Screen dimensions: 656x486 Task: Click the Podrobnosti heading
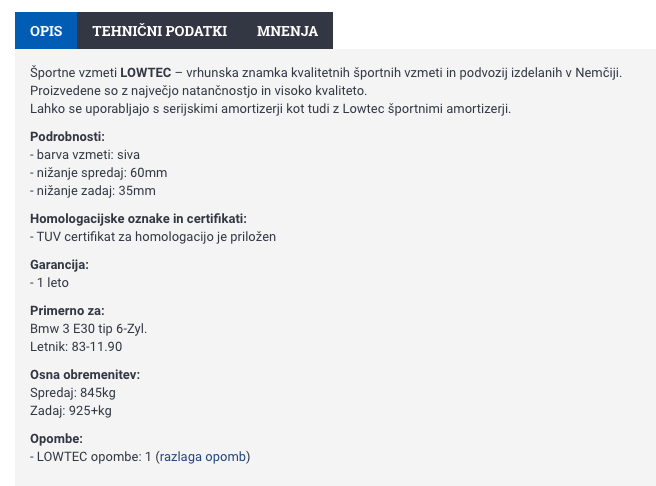pos(67,137)
